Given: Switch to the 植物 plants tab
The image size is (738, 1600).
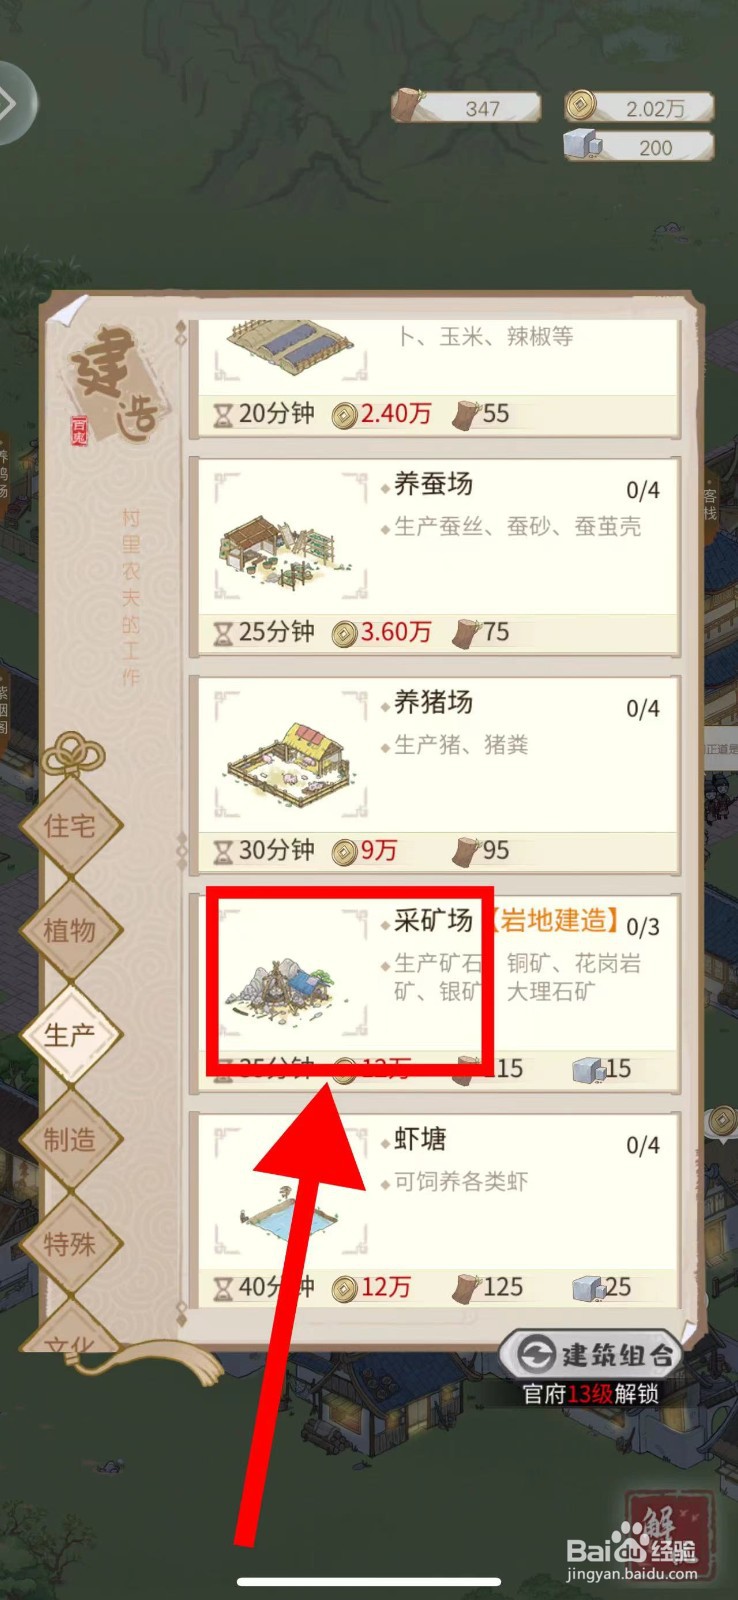Looking at the screenshot, I should click(x=70, y=931).
